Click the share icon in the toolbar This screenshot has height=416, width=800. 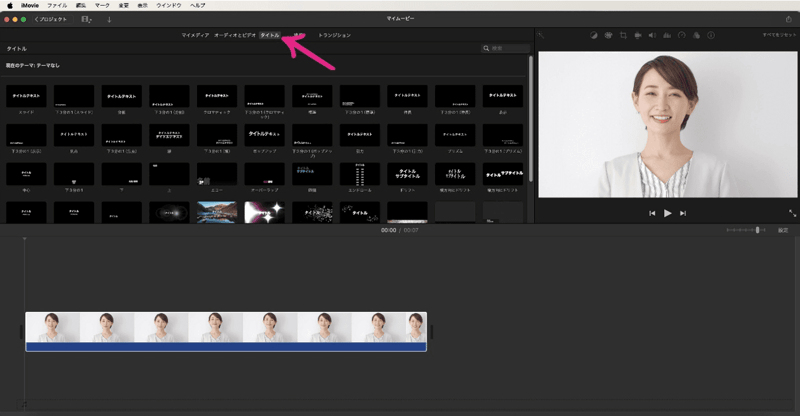(788, 19)
